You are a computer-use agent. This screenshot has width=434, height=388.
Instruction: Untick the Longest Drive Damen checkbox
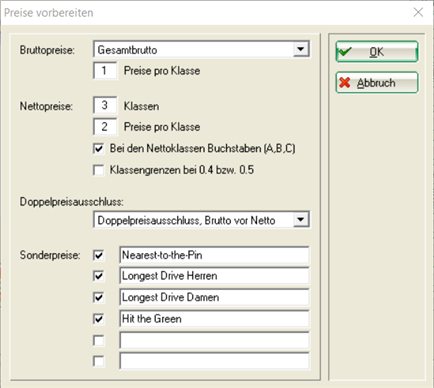pos(98,297)
